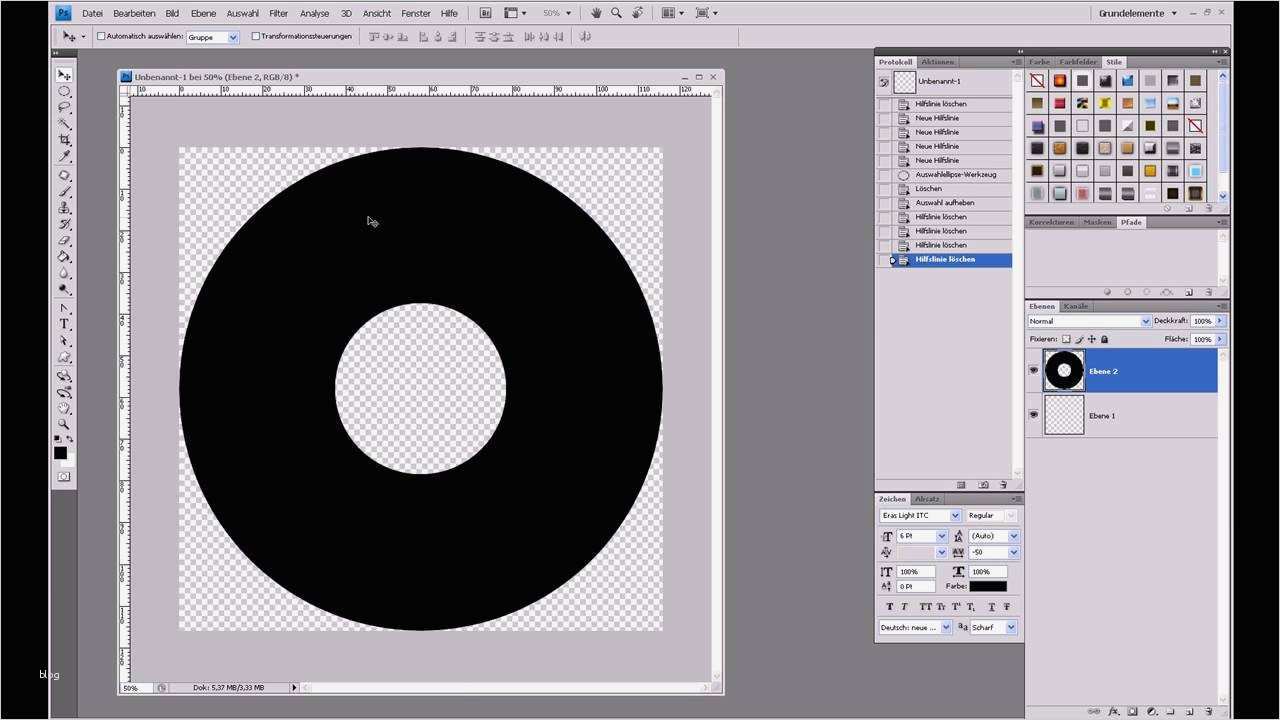The width and height of the screenshot is (1280, 720).
Task: Select 'Auswahlellipse-Werkzeug' history state
Action: (x=955, y=174)
